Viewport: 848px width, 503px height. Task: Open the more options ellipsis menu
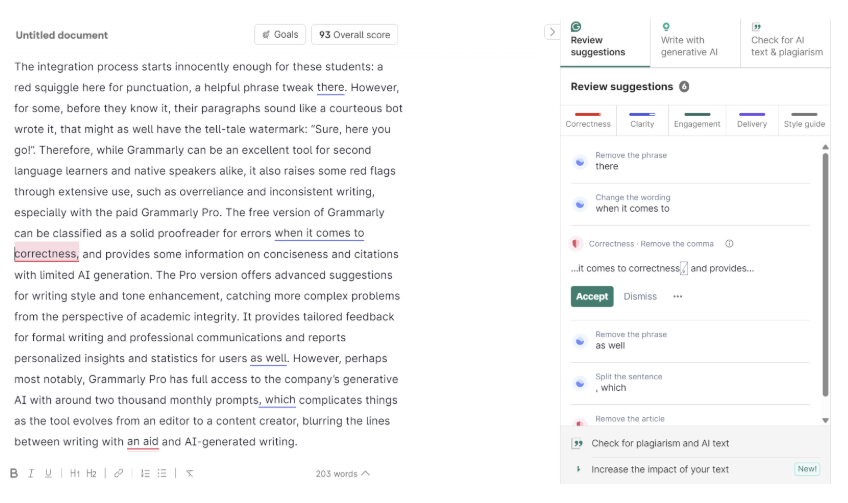tap(678, 296)
